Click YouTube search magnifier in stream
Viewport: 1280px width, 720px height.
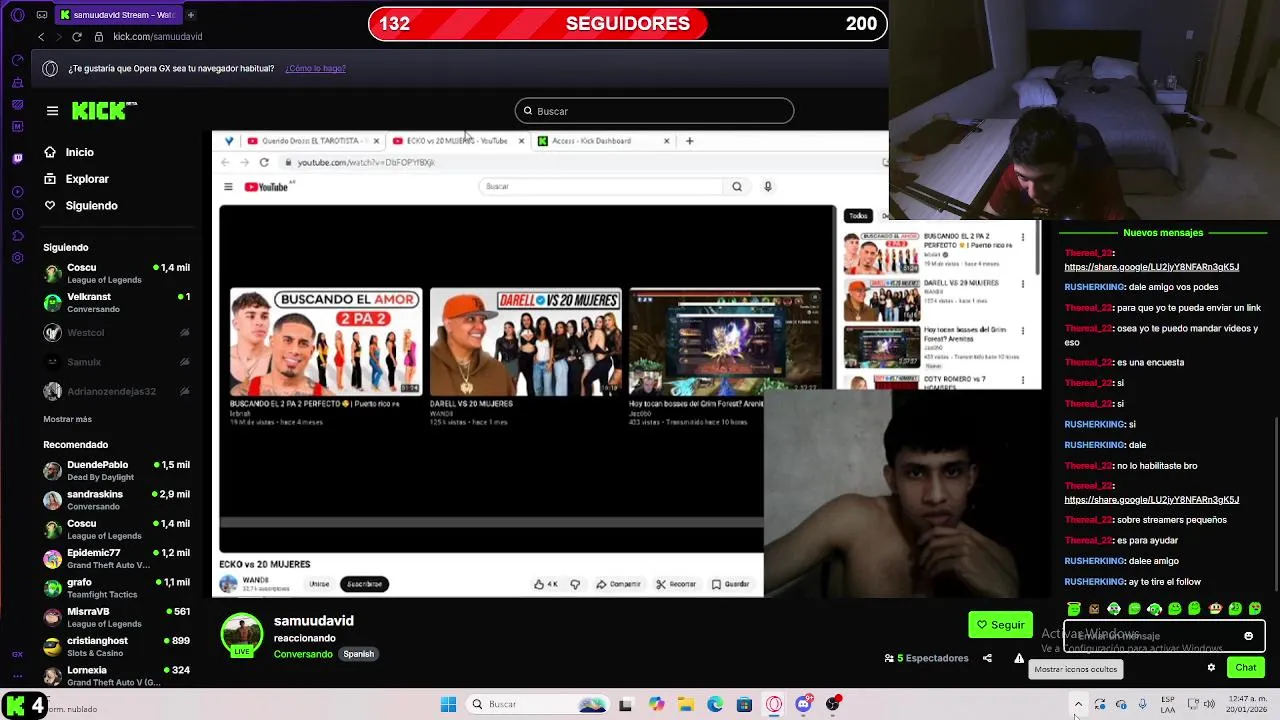click(737, 186)
